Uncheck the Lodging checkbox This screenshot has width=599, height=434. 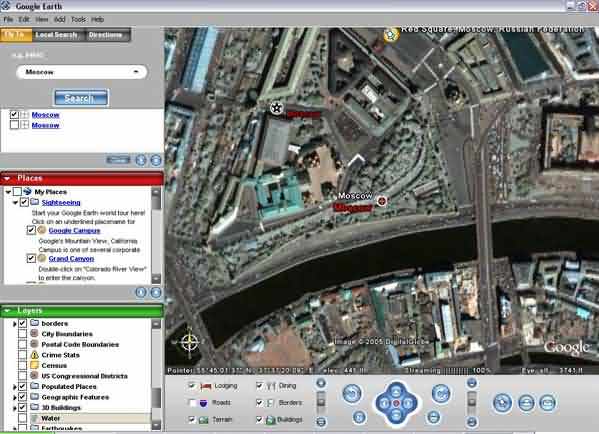click(x=192, y=385)
